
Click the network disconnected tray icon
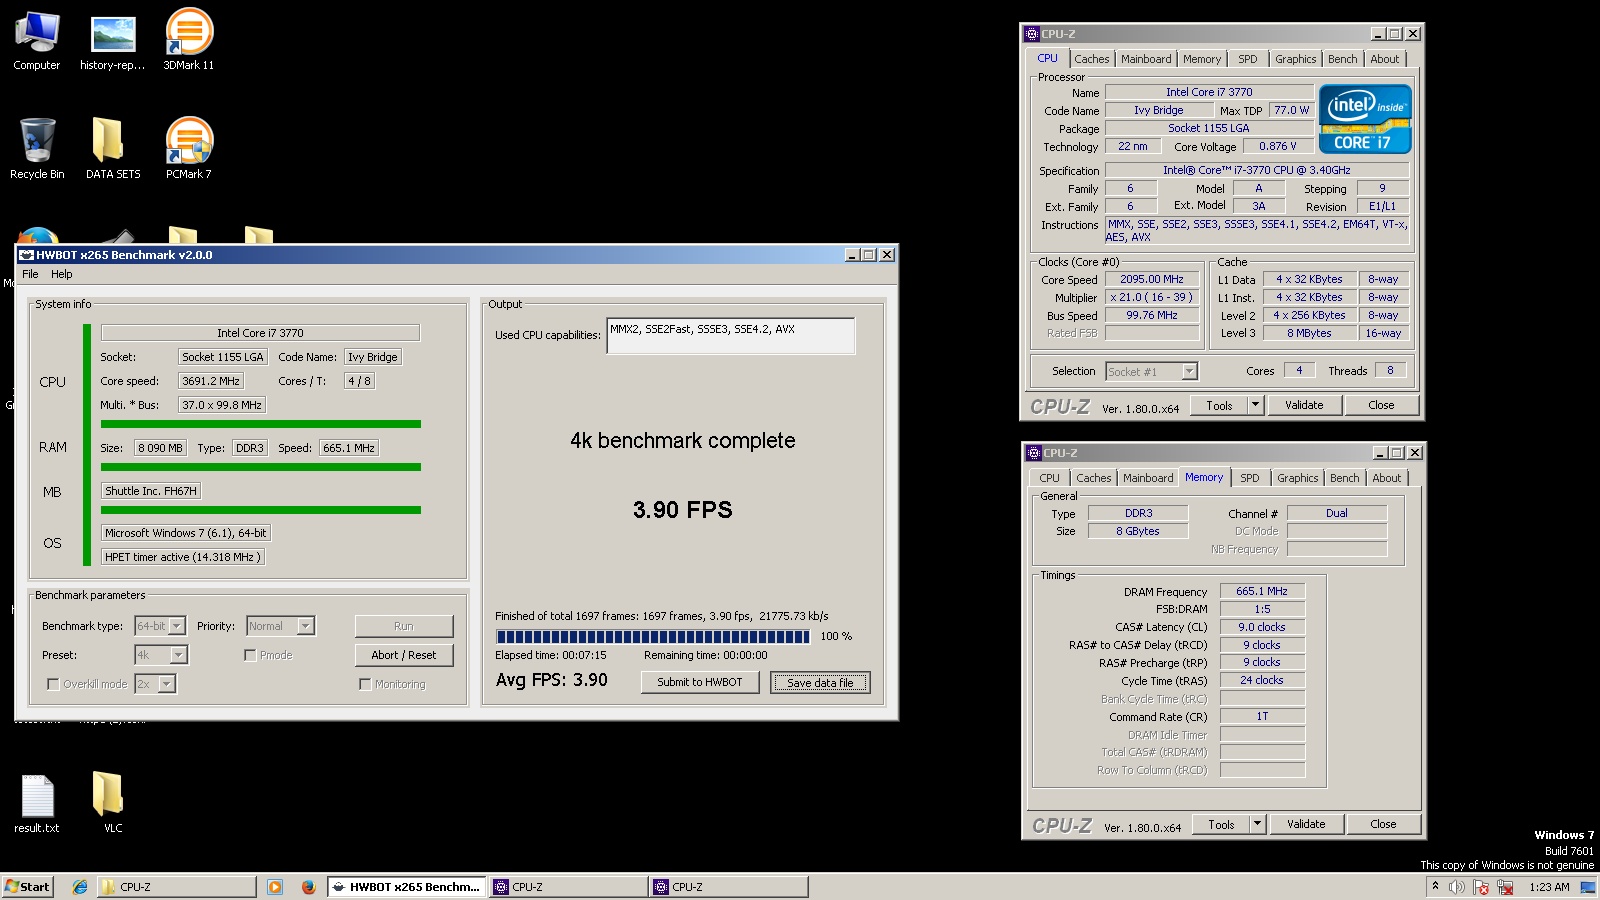click(1504, 887)
